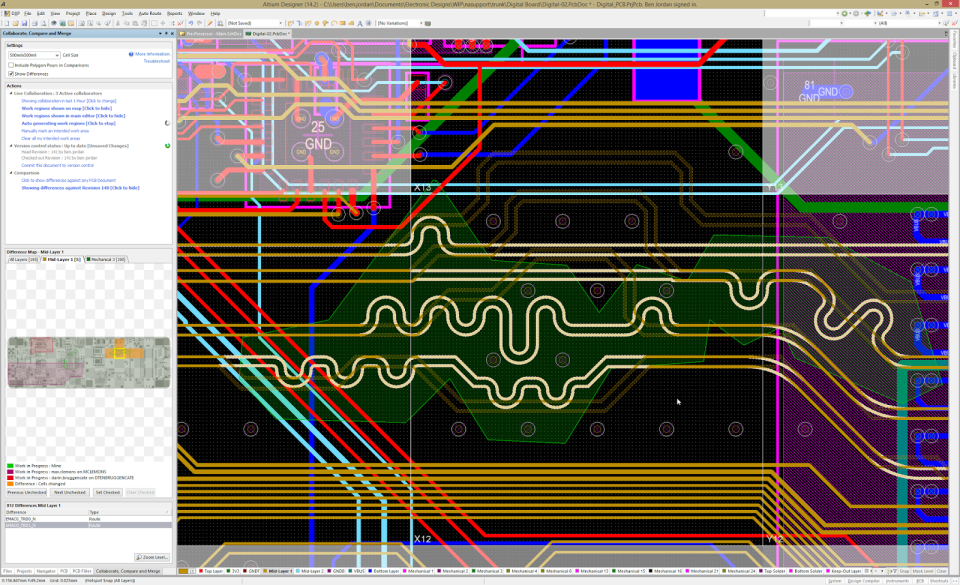This screenshot has height=585, width=960.
Task: Enable Include Polygon Pours in Comparisons
Action: [11, 65]
